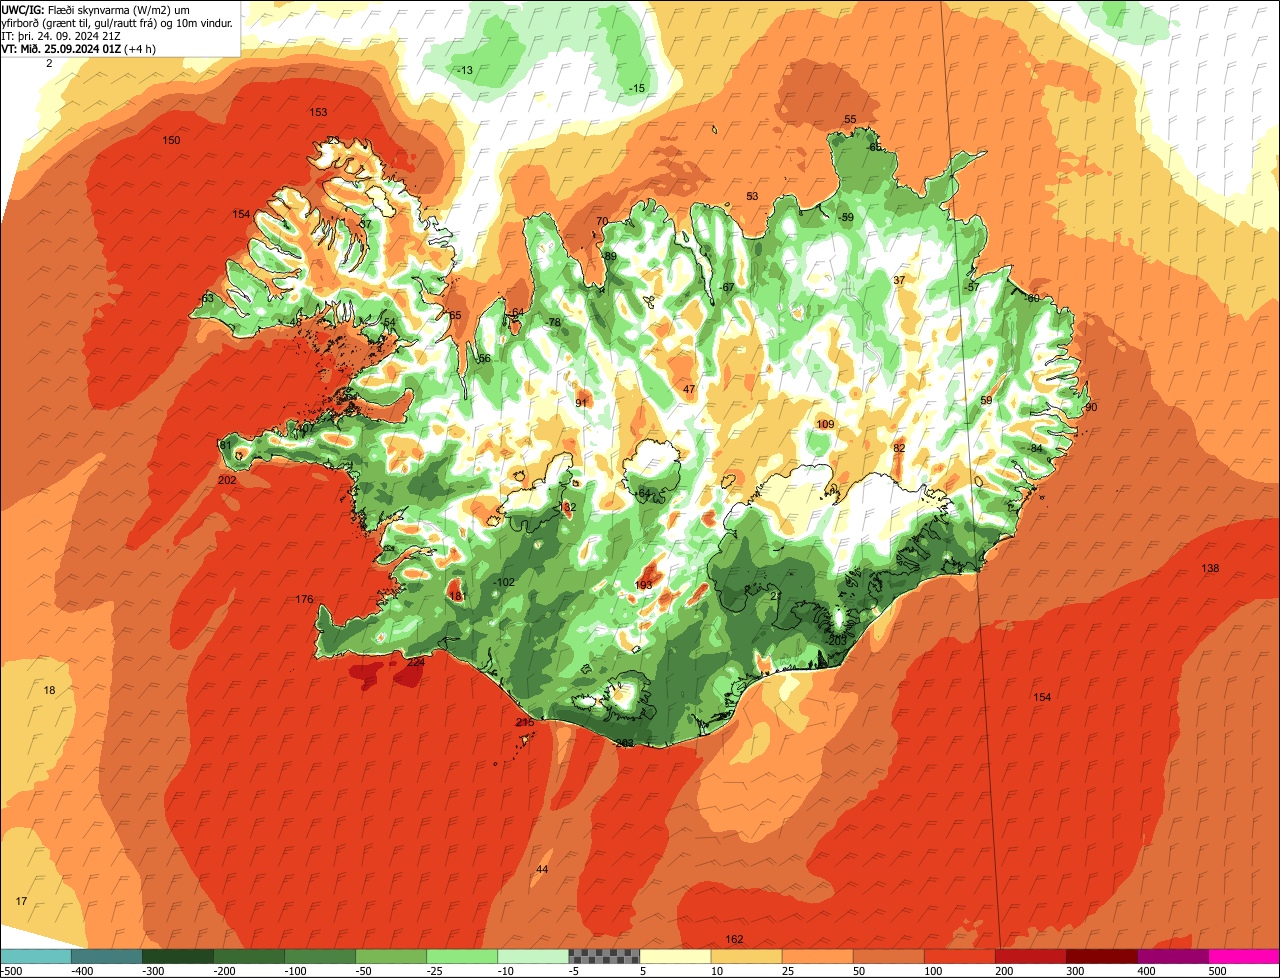Select the checkered swatch between -5 and 5

click(x=604, y=955)
